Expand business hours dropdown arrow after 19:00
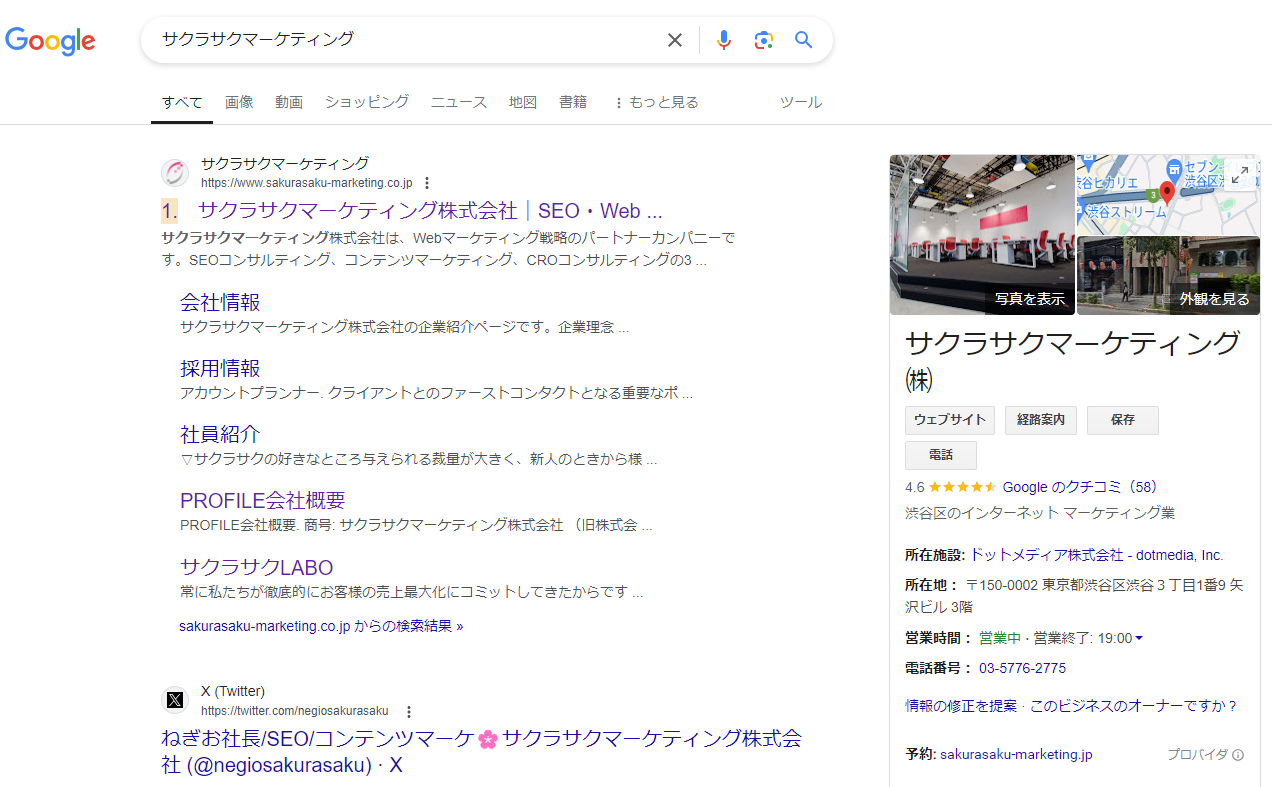 pyautogui.click(x=1139, y=638)
